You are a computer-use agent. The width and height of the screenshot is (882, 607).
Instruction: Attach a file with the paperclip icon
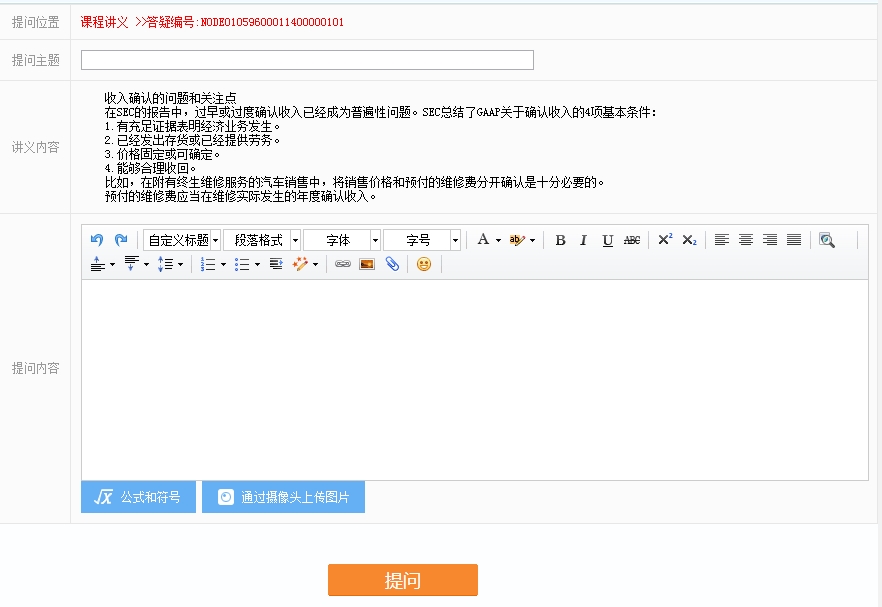coord(392,264)
